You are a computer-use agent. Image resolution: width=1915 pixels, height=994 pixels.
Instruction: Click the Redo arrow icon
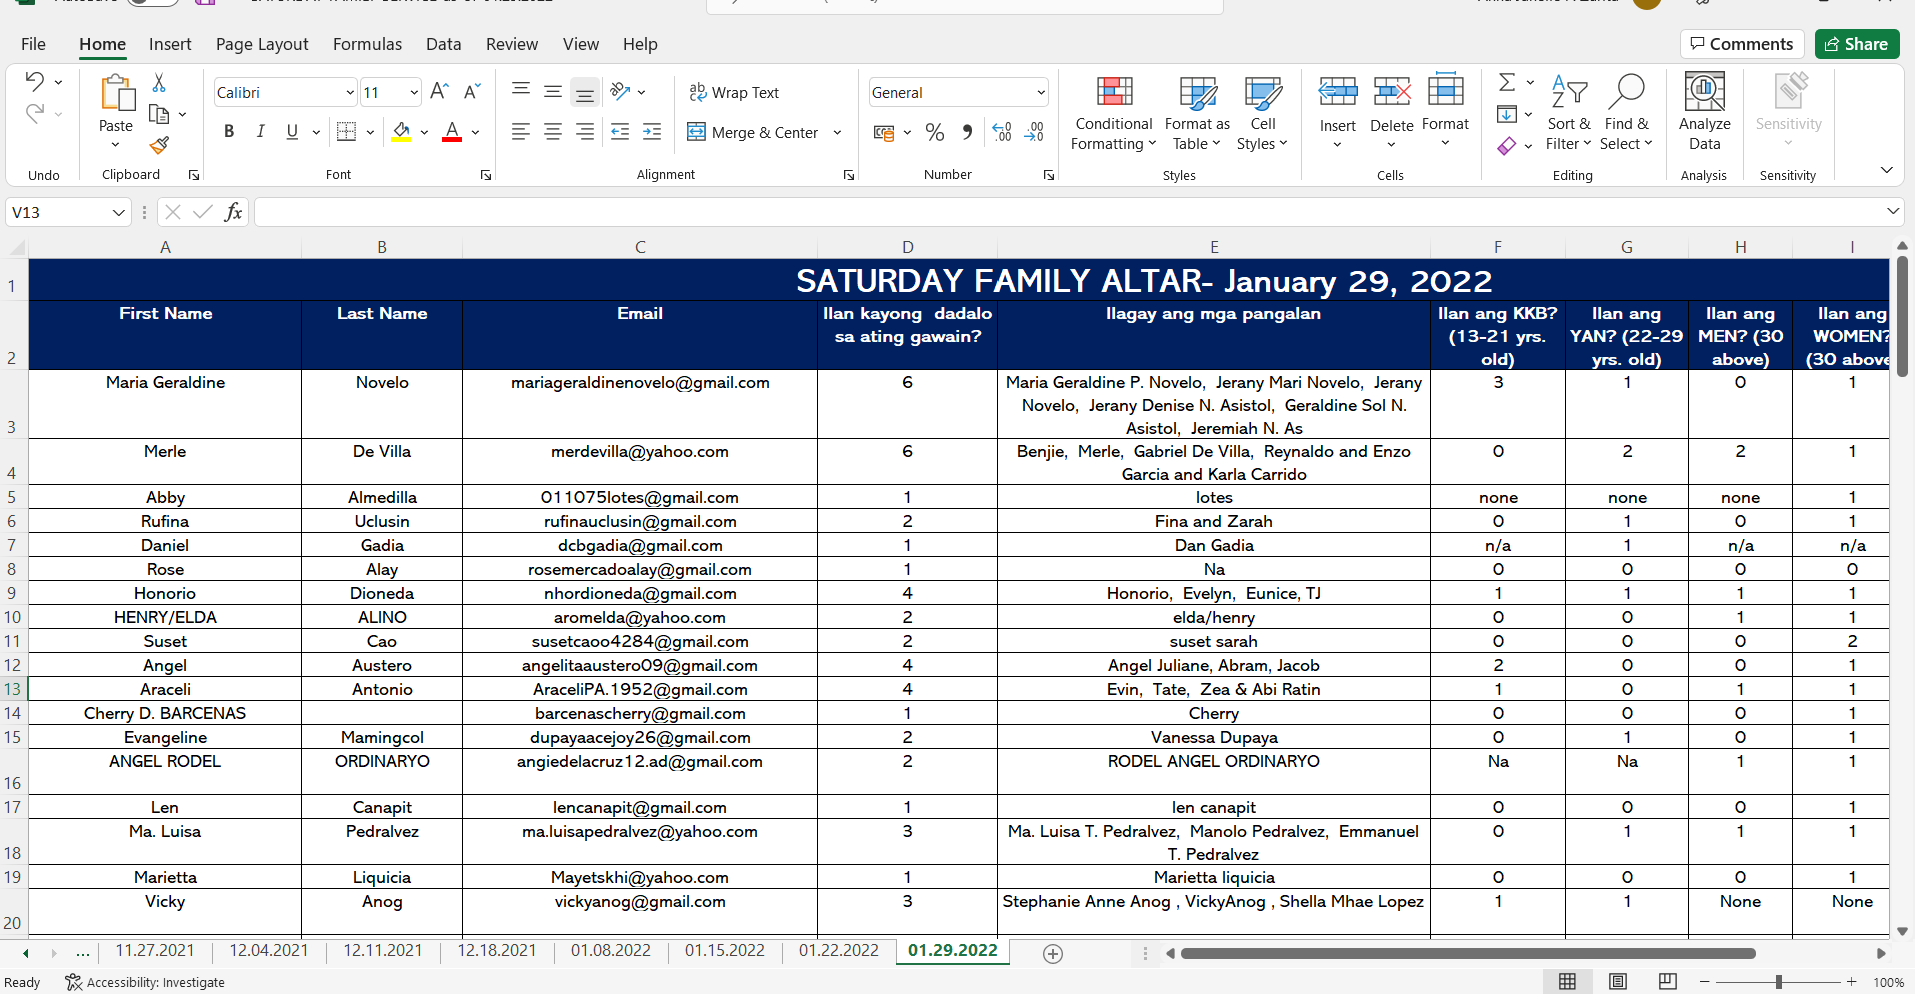(35, 113)
